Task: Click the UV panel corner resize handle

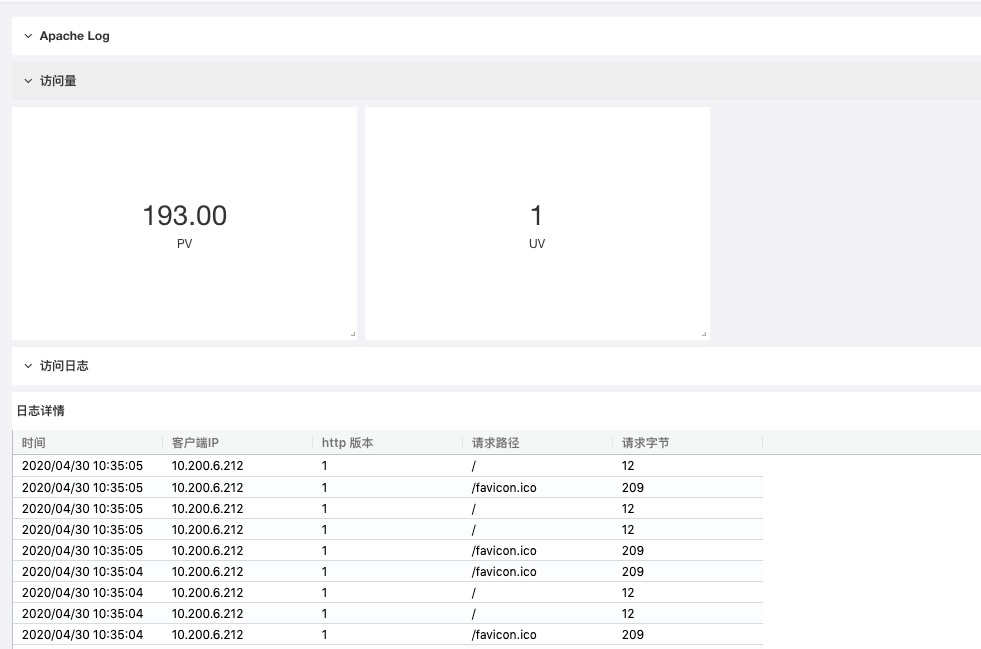Action: 704,334
